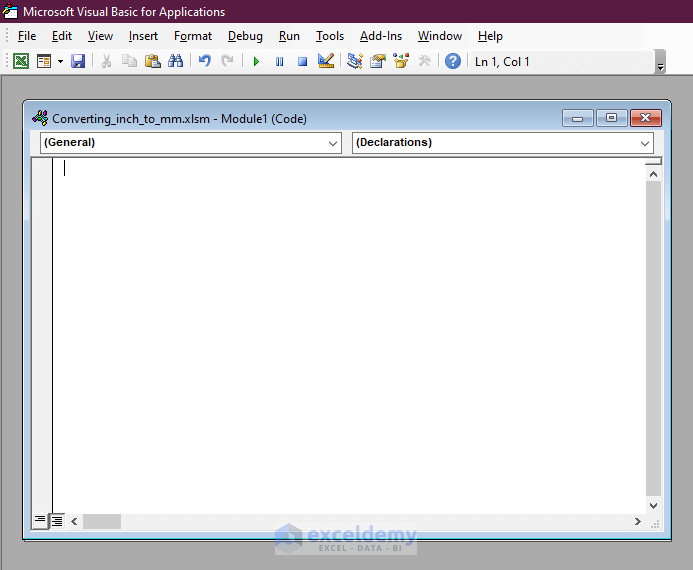Expand the toolbar options arrow
Viewport: 693px width, 570px height.
[x=660, y=61]
